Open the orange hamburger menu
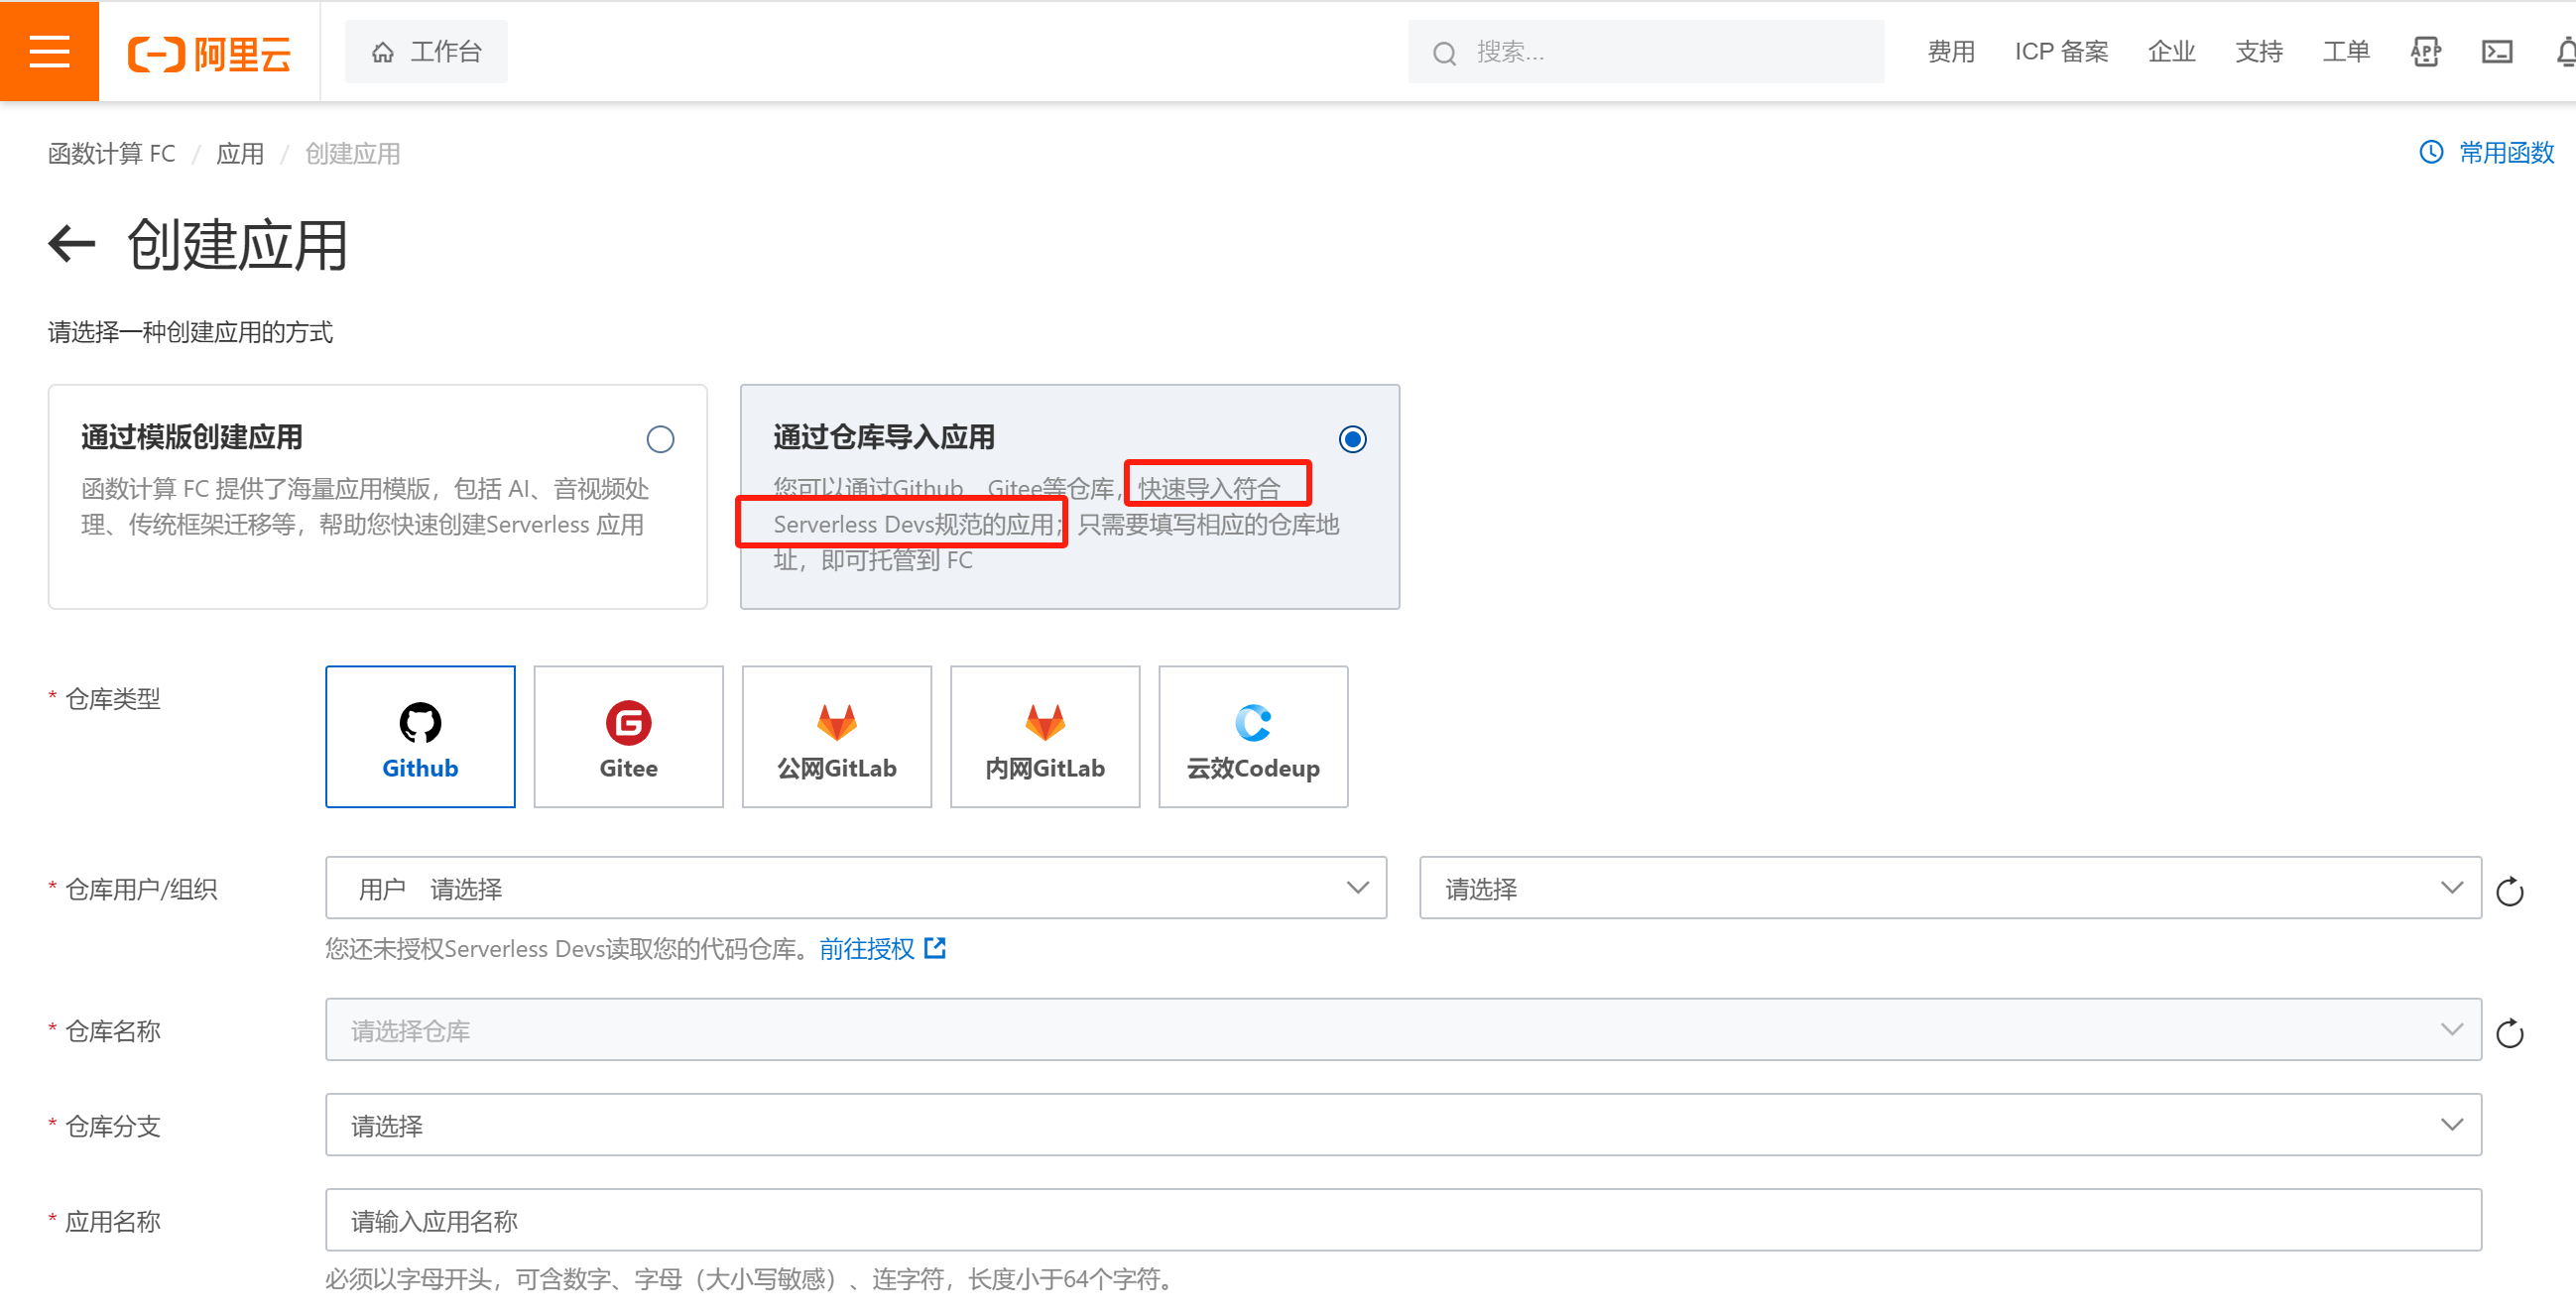Screen dimensions: 2576x1316 point(49,51)
